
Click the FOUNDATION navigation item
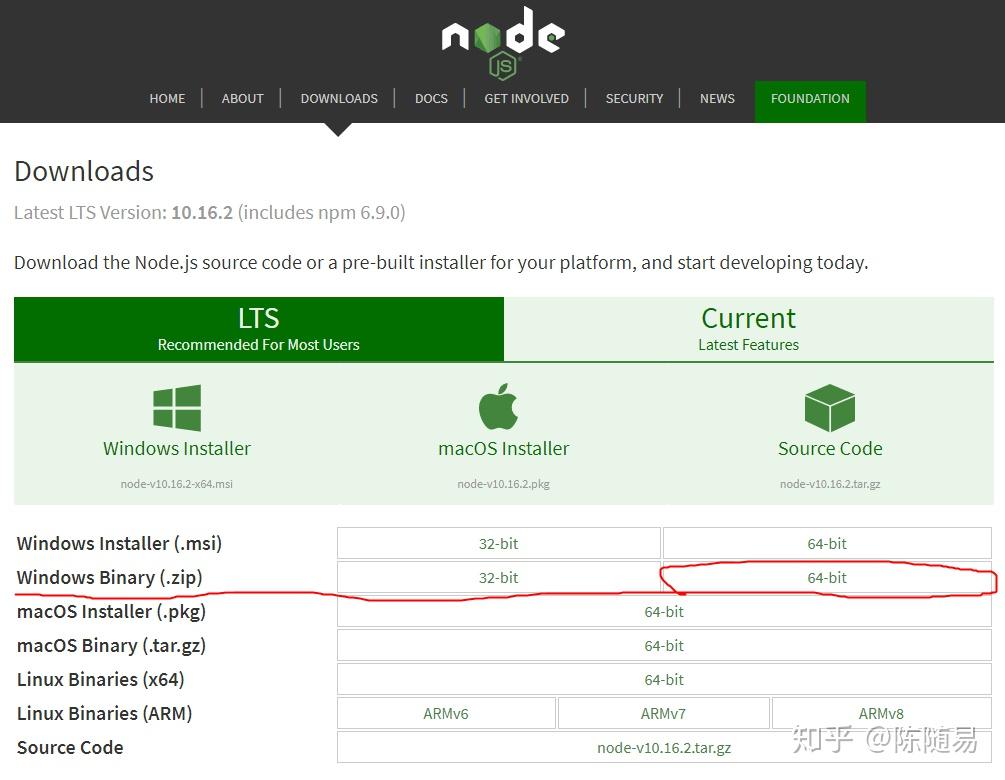(810, 98)
